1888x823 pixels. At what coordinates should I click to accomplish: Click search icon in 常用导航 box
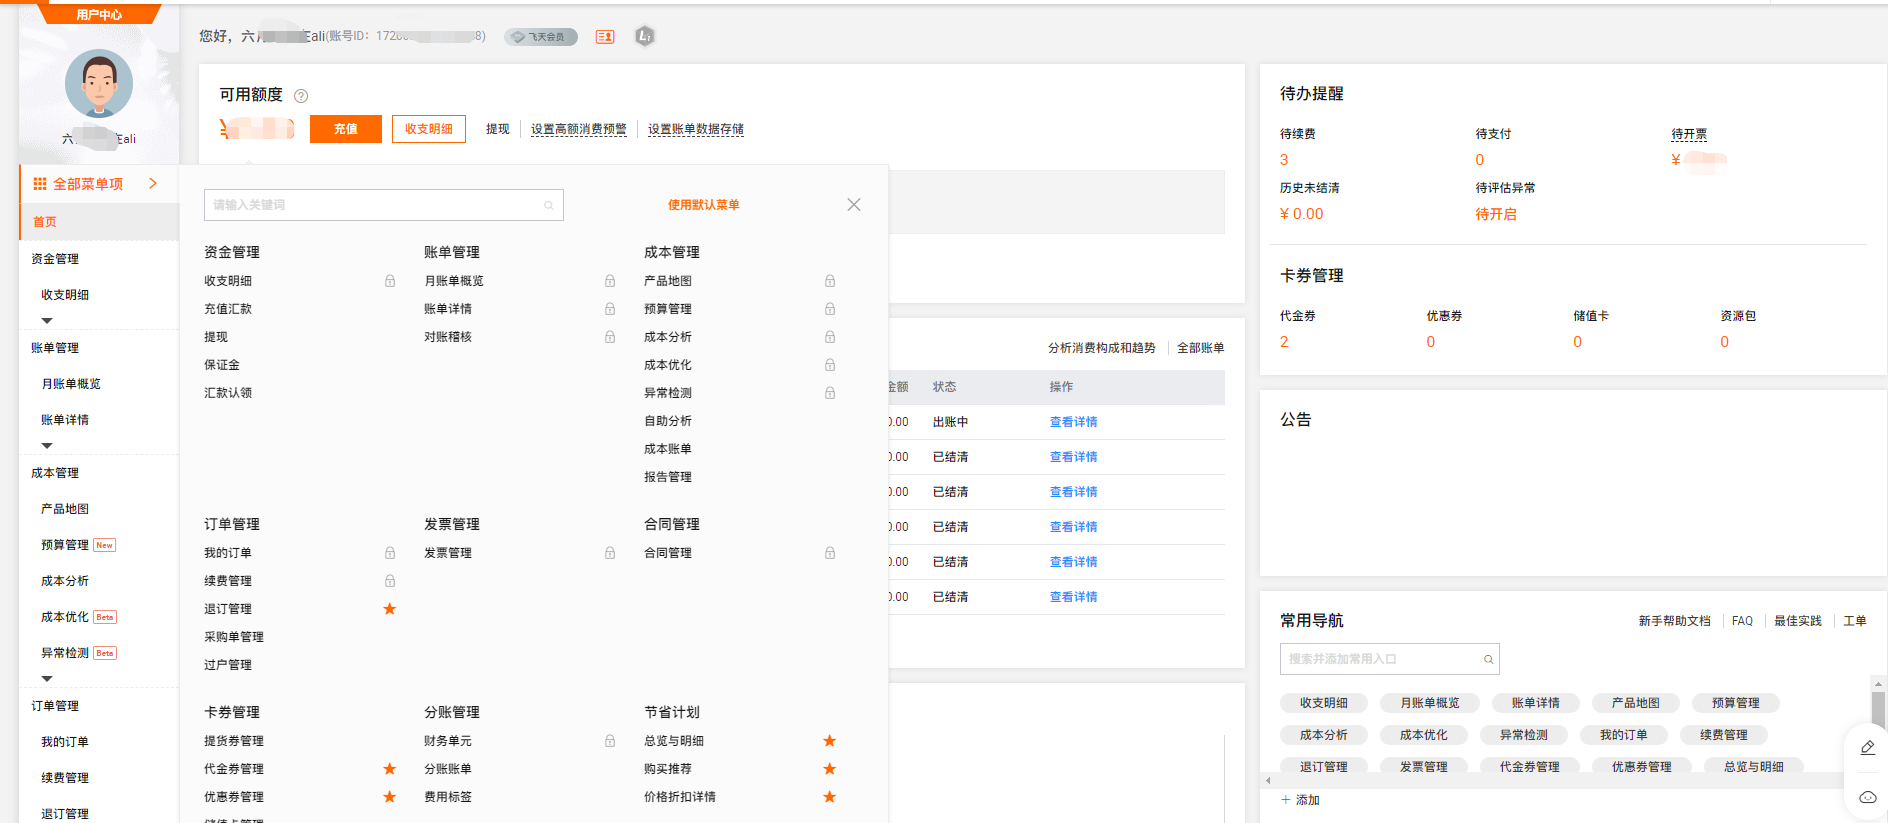pos(1489,660)
